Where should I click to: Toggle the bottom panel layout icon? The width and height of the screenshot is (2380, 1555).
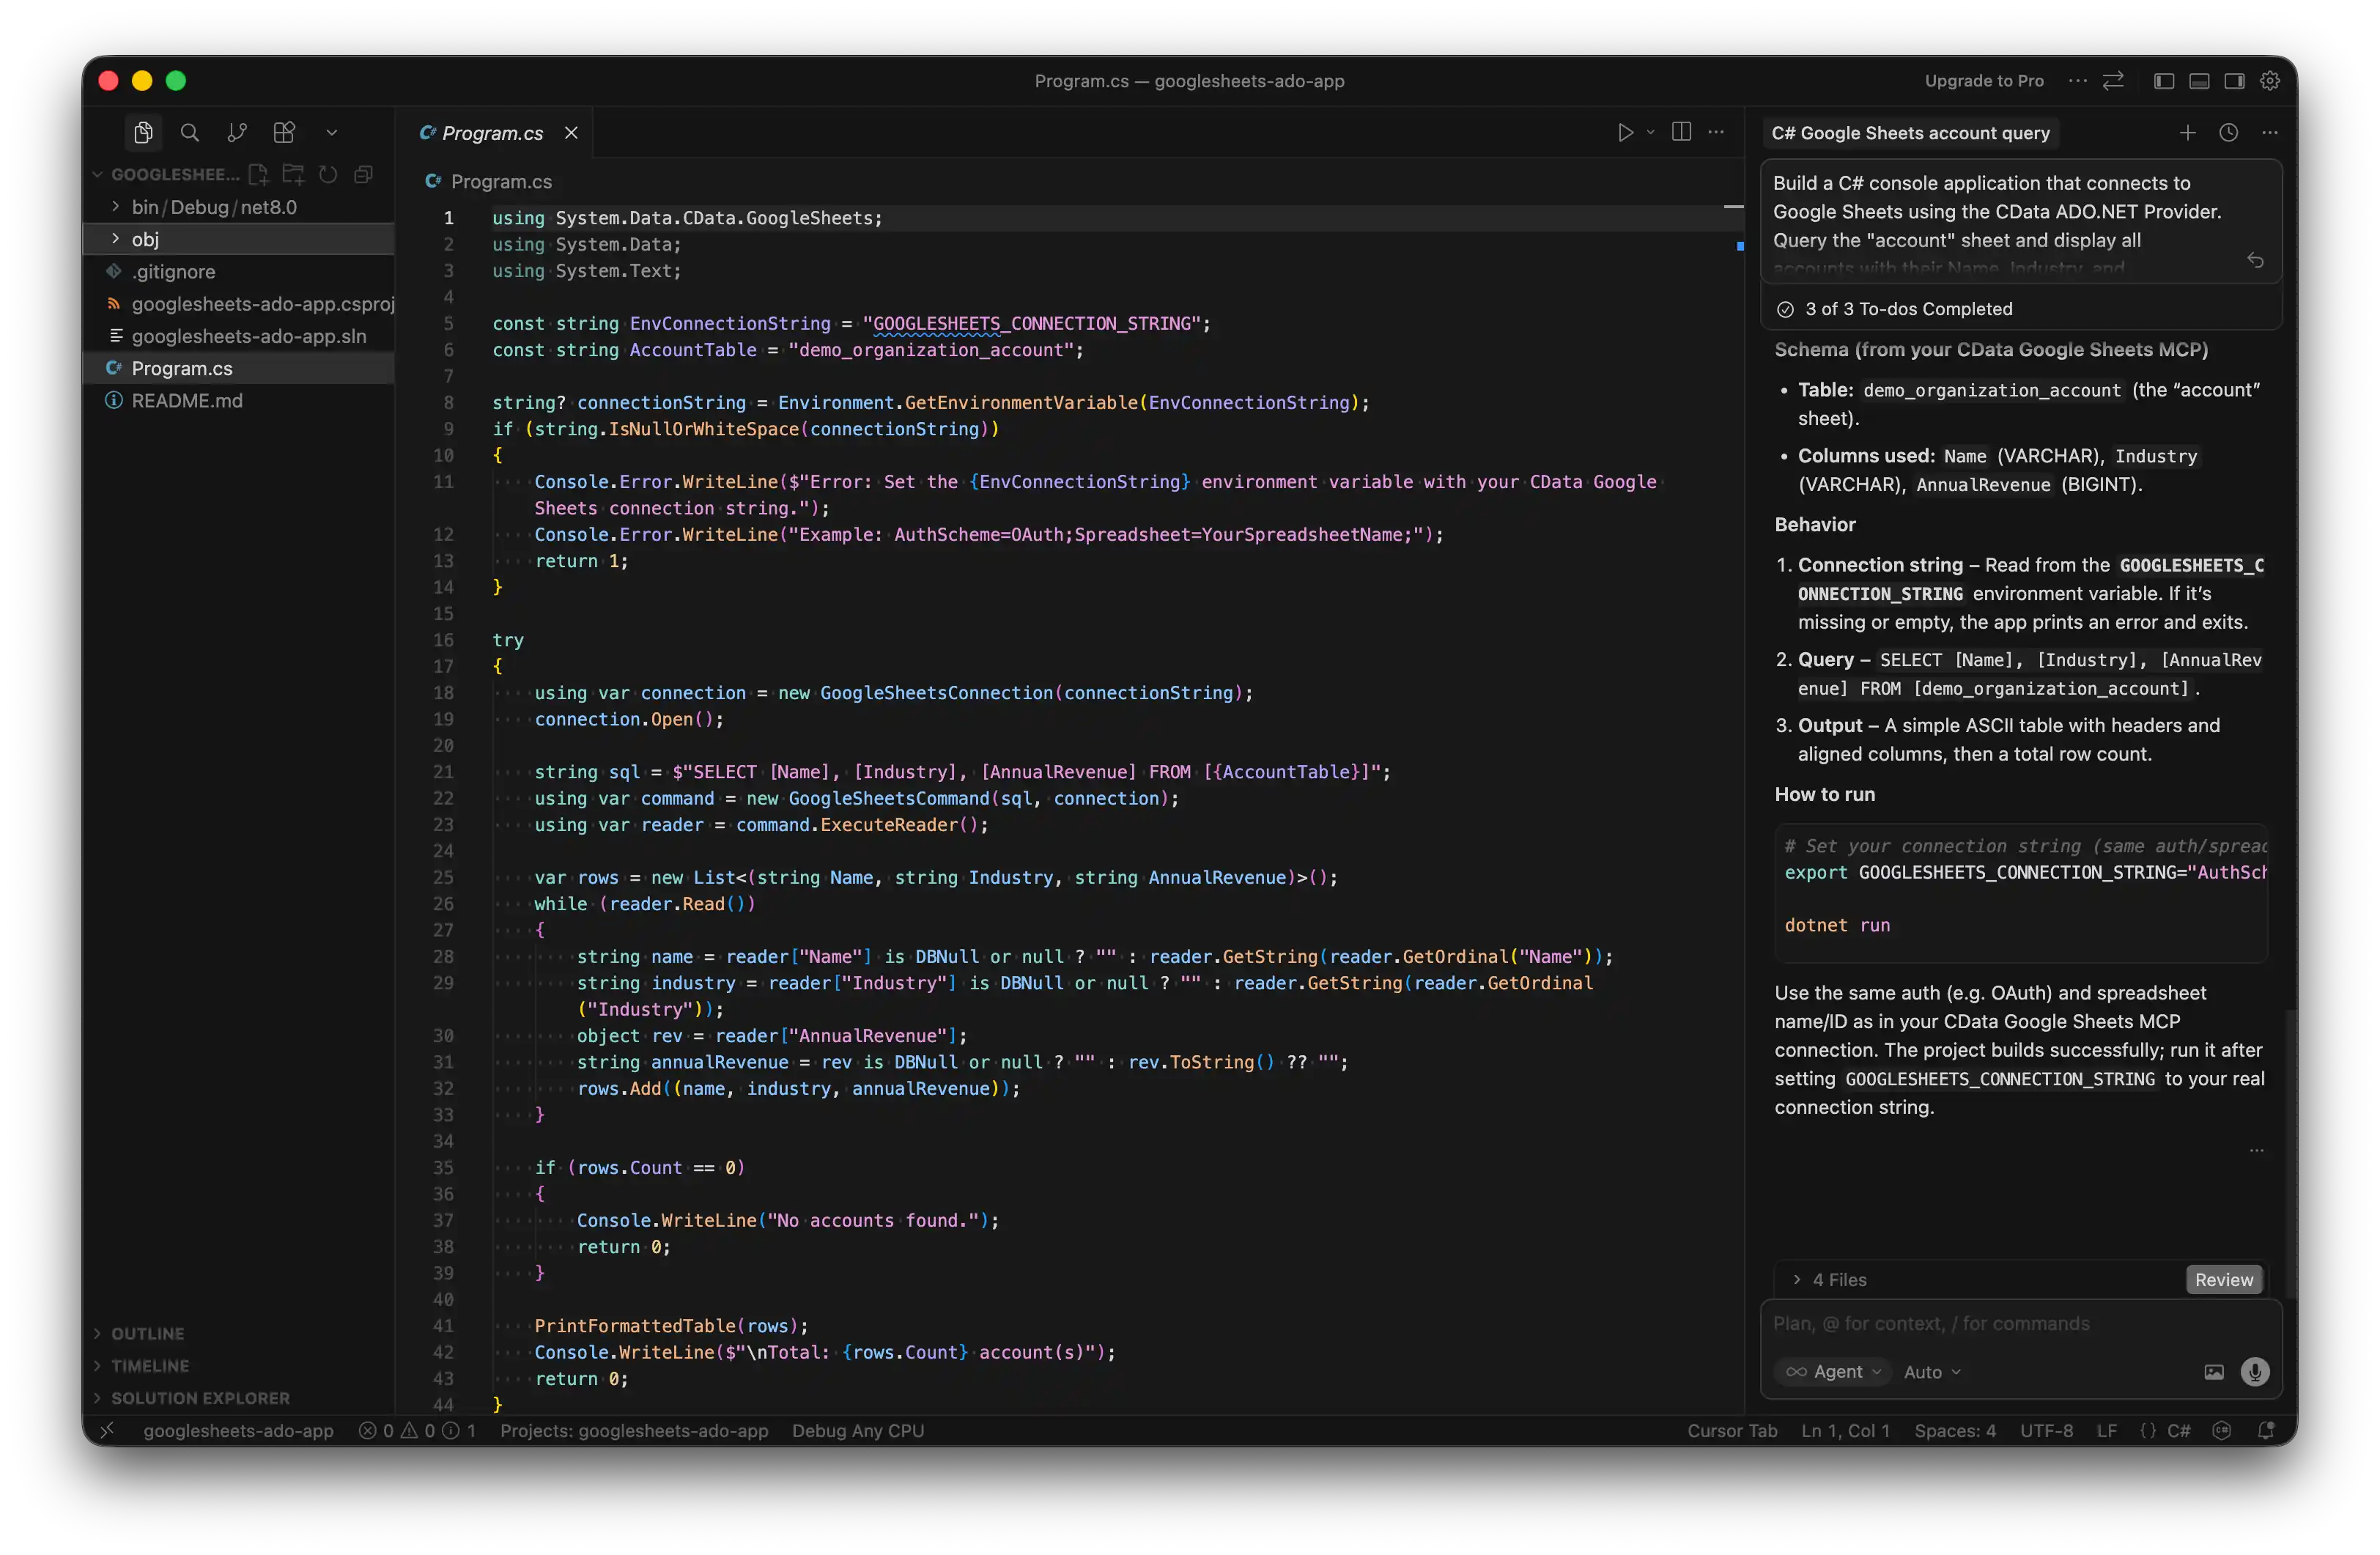click(x=2199, y=81)
